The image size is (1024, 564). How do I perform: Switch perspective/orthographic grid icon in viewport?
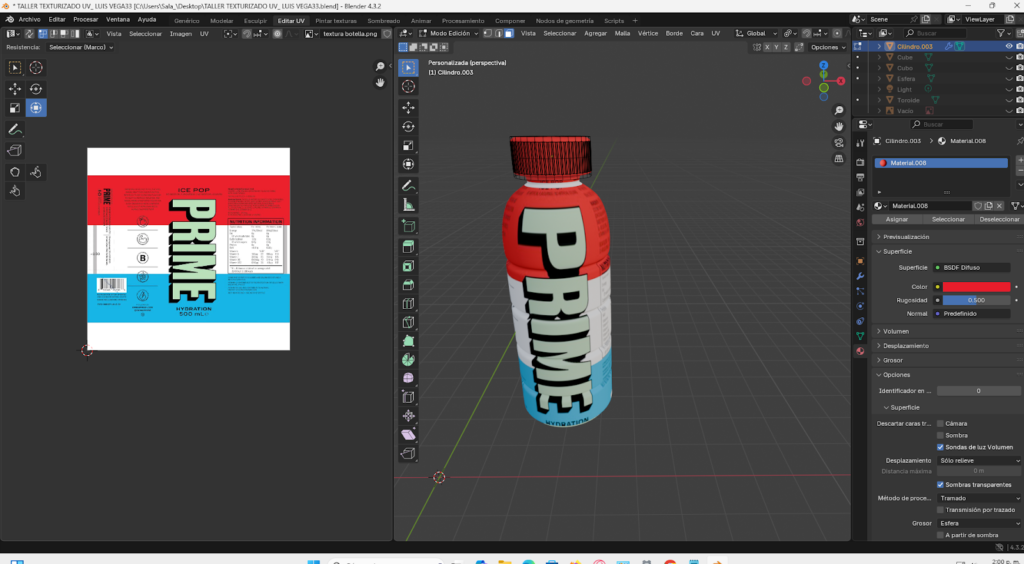839,159
